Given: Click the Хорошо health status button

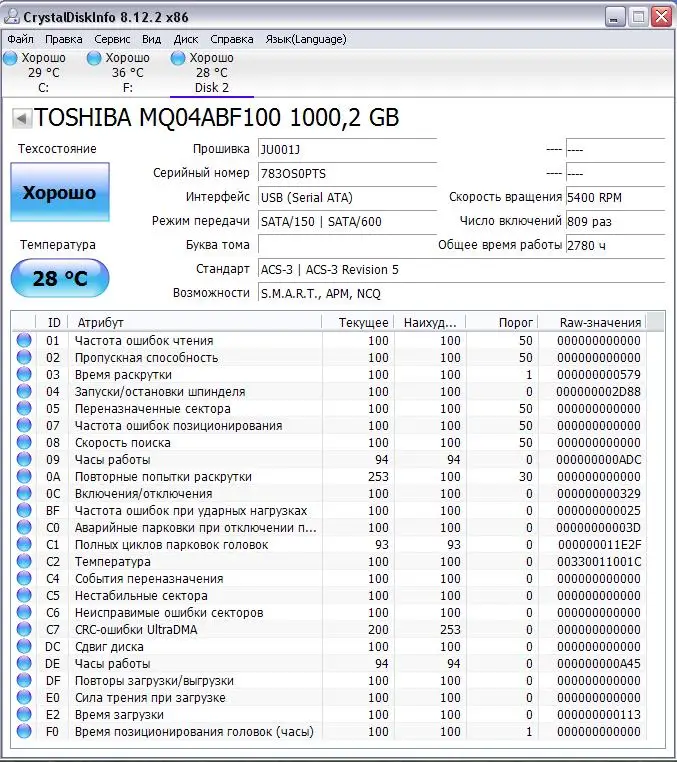Looking at the screenshot, I should coord(60,192).
